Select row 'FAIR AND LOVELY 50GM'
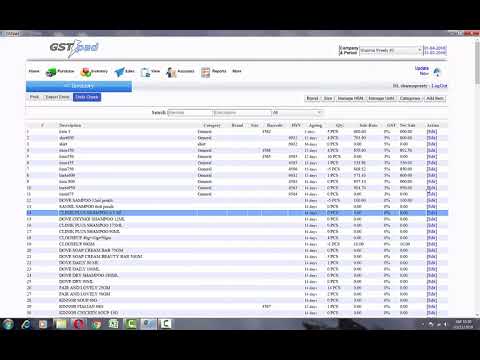The height and width of the screenshot is (360, 480). click(x=237, y=294)
